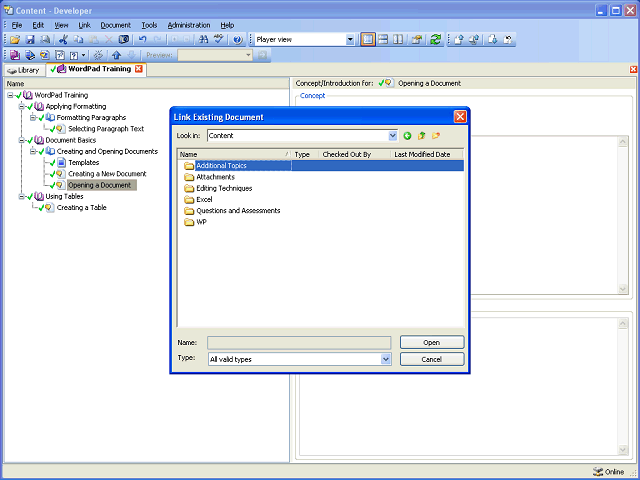Open the Administration menu
This screenshot has height=480, width=640.
click(x=189, y=25)
